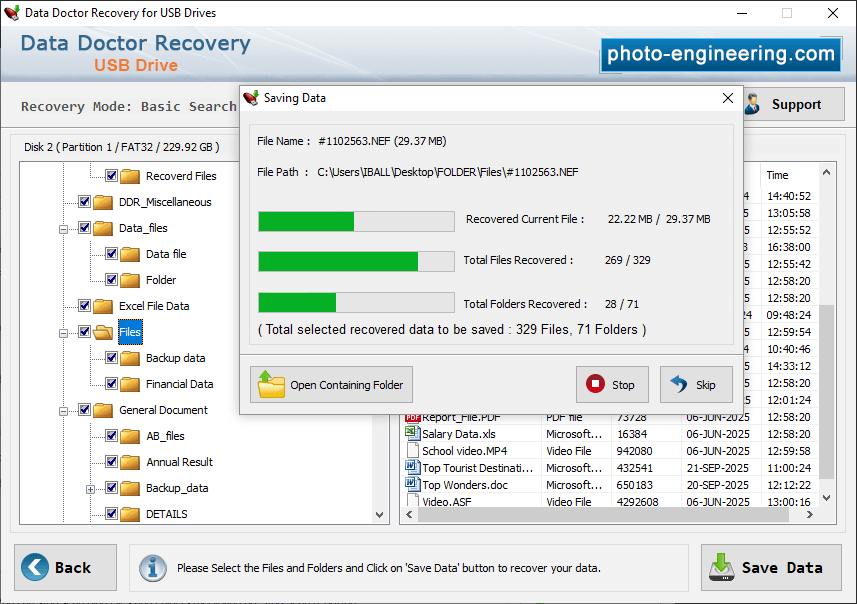Click the AB_files folder icon
The image size is (857, 604).
click(x=130, y=436)
